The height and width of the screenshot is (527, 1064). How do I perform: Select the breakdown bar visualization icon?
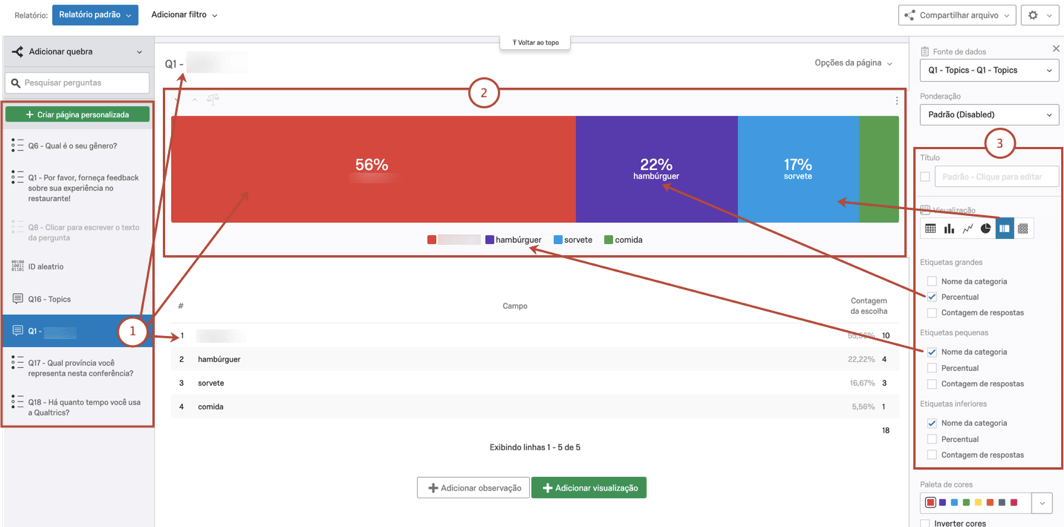tap(1005, 229)
